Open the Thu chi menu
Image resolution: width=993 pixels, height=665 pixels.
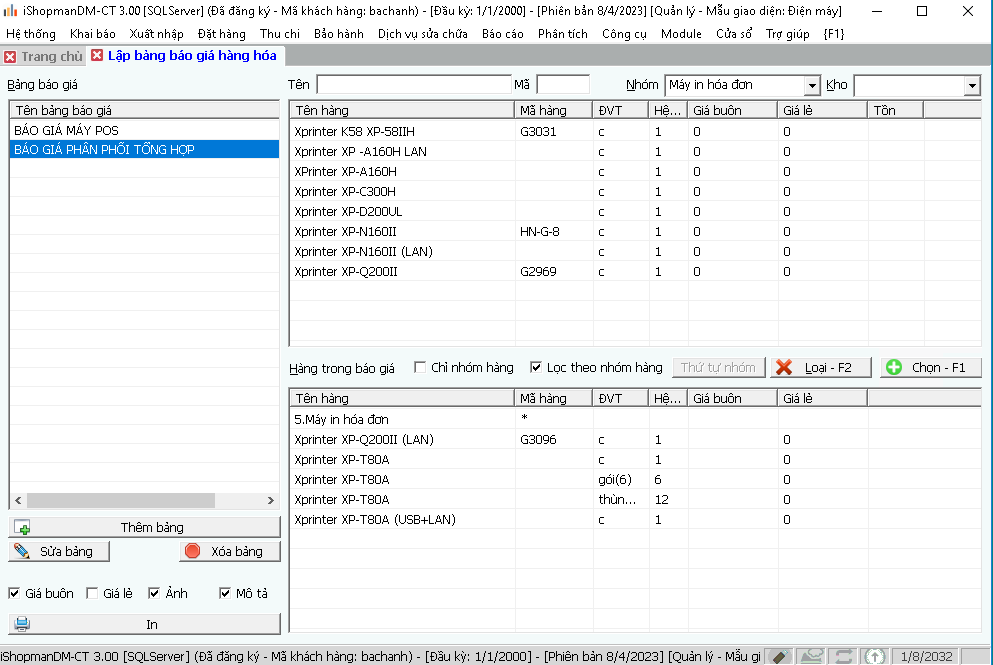tap(280, 34)
